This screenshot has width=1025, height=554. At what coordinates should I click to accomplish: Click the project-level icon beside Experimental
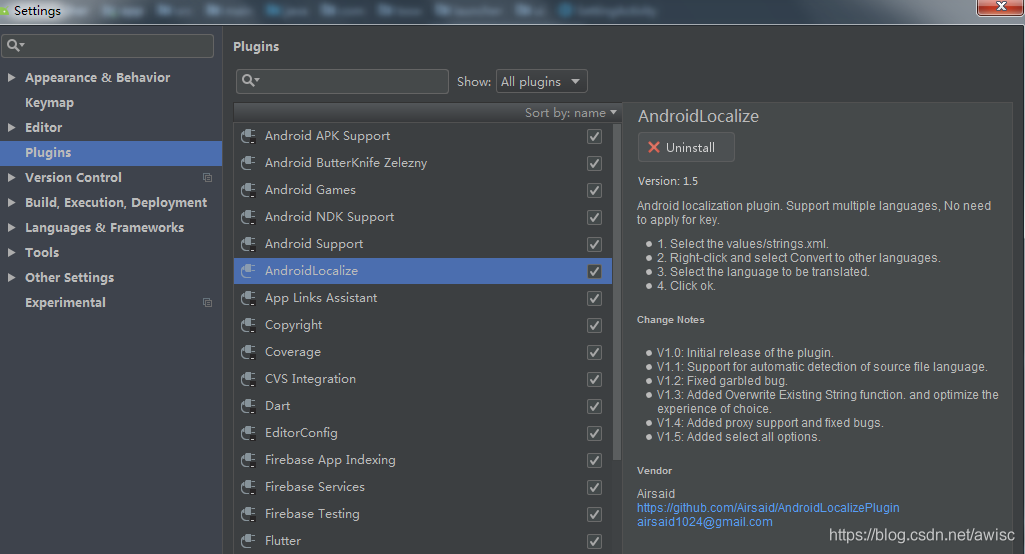point(207,303)
